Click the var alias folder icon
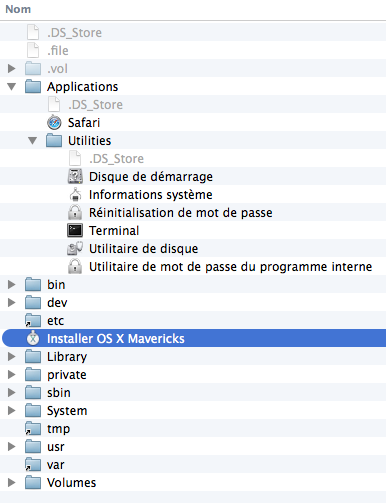 [x=33, y=465]
